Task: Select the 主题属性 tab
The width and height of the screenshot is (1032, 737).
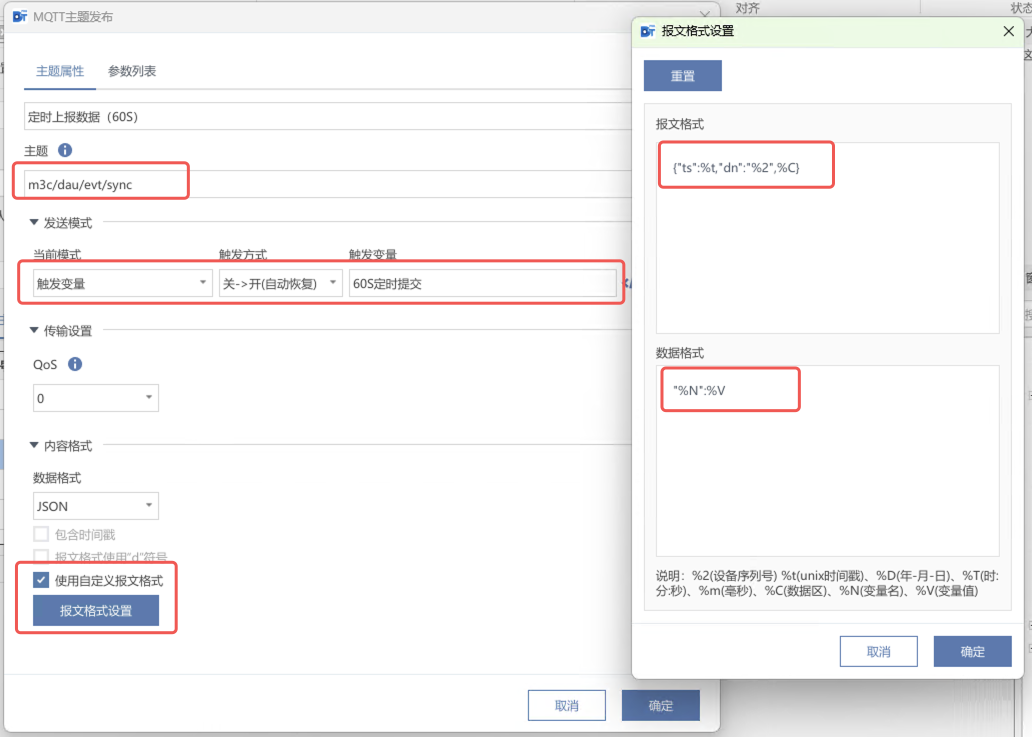Action: tap(60, 71)
